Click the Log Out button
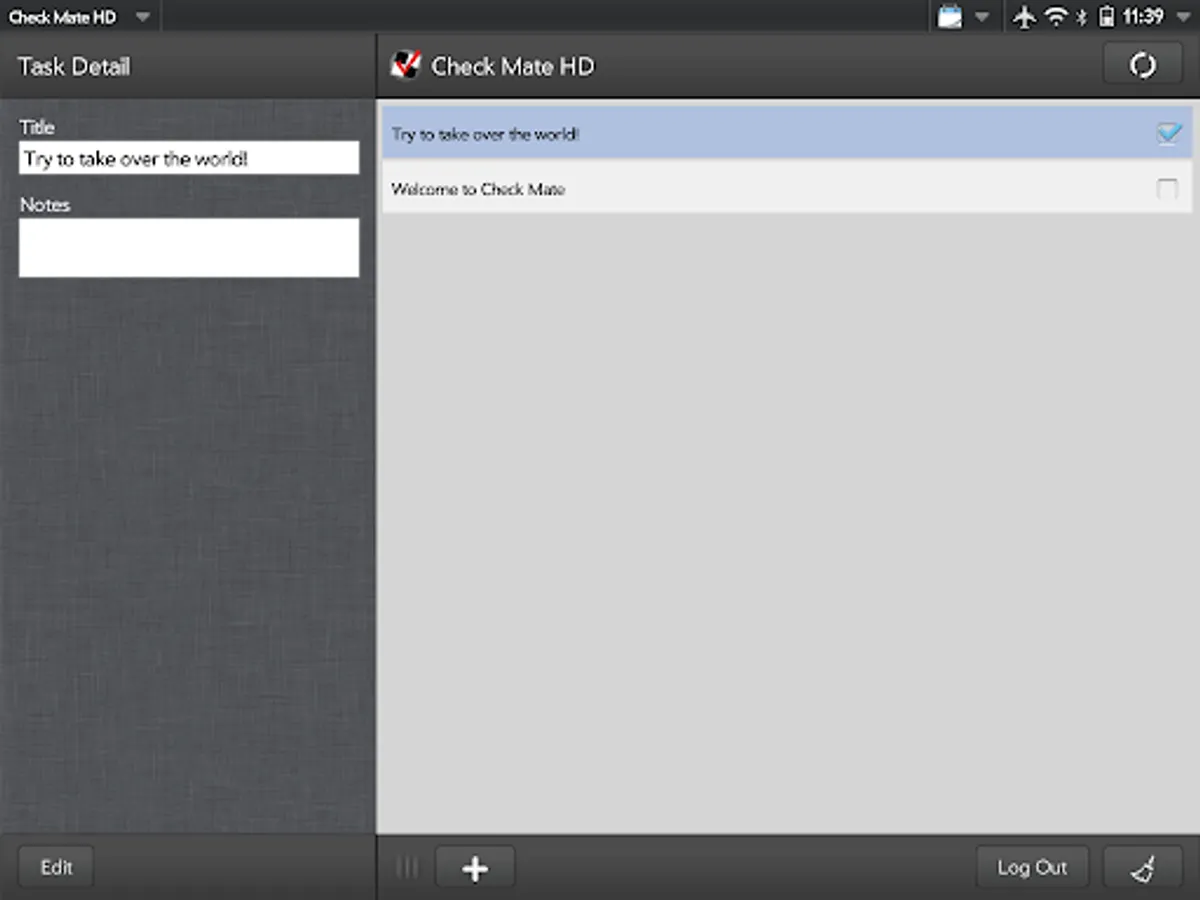Screen dimensions: 1200x900 [x=1032, y=867]
